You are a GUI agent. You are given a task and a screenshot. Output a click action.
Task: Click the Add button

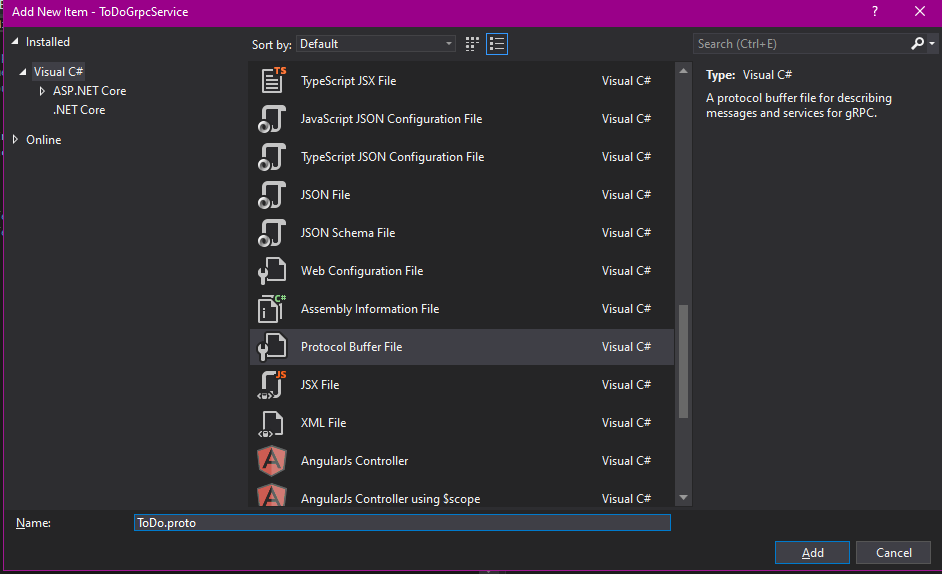coord(812,553)
